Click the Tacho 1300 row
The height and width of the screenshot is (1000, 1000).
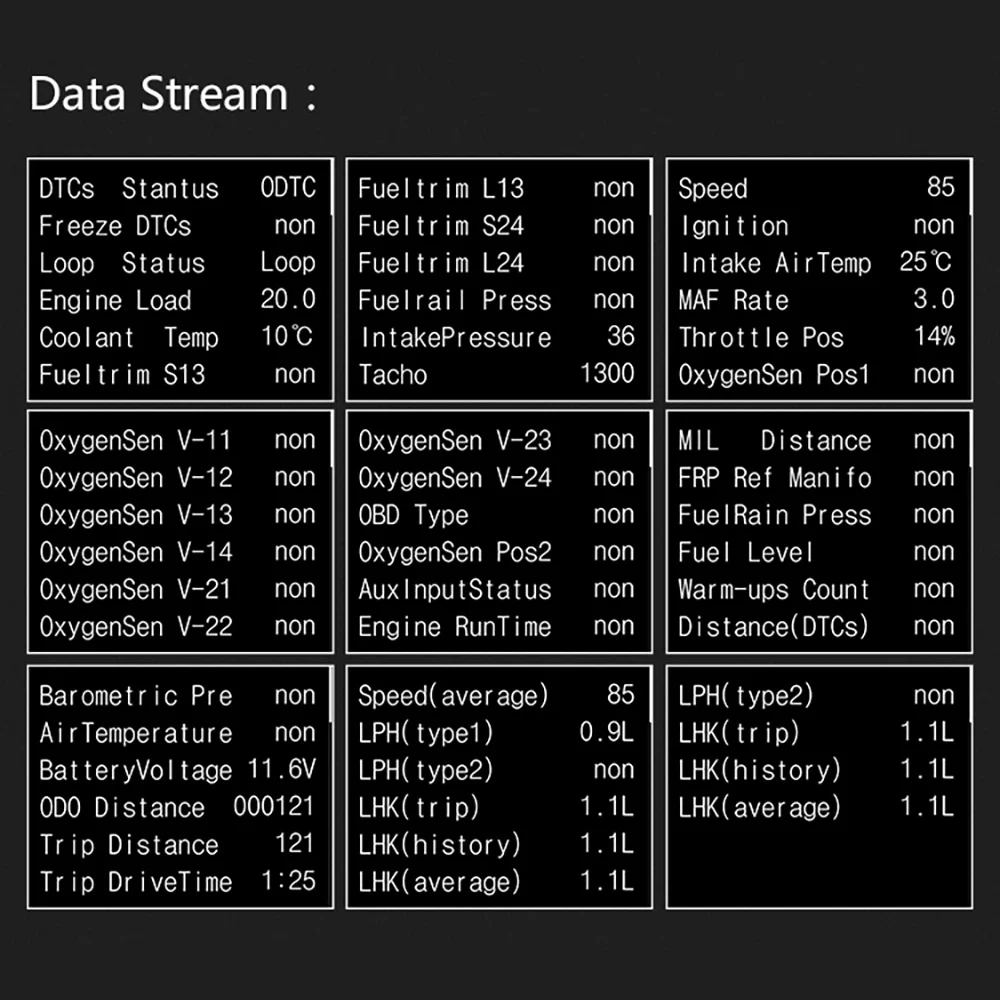point(496,374)
